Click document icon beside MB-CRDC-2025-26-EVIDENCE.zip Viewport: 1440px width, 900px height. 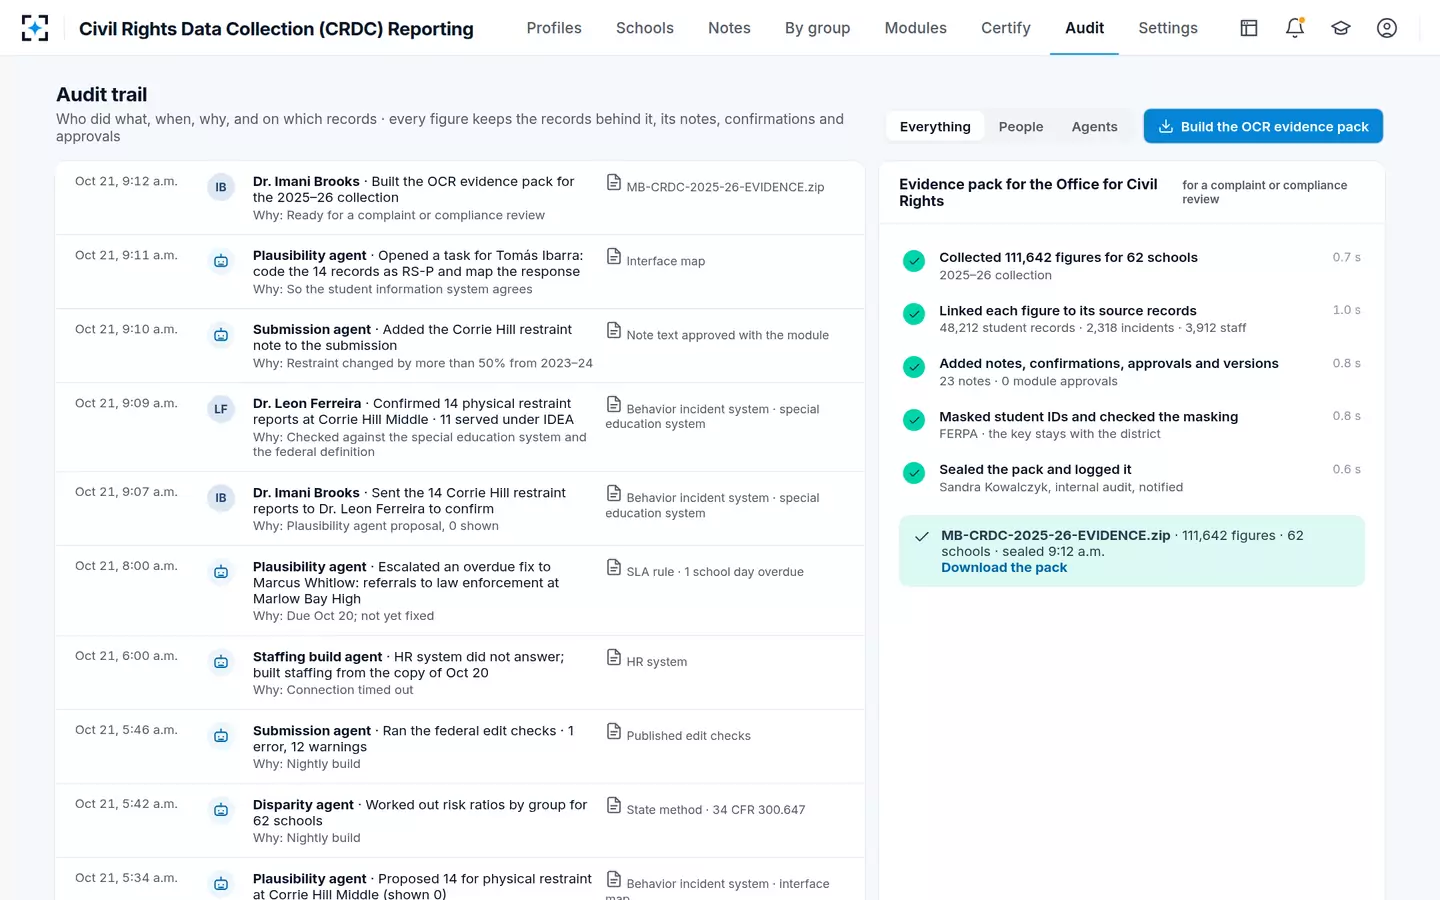[614, 182]
